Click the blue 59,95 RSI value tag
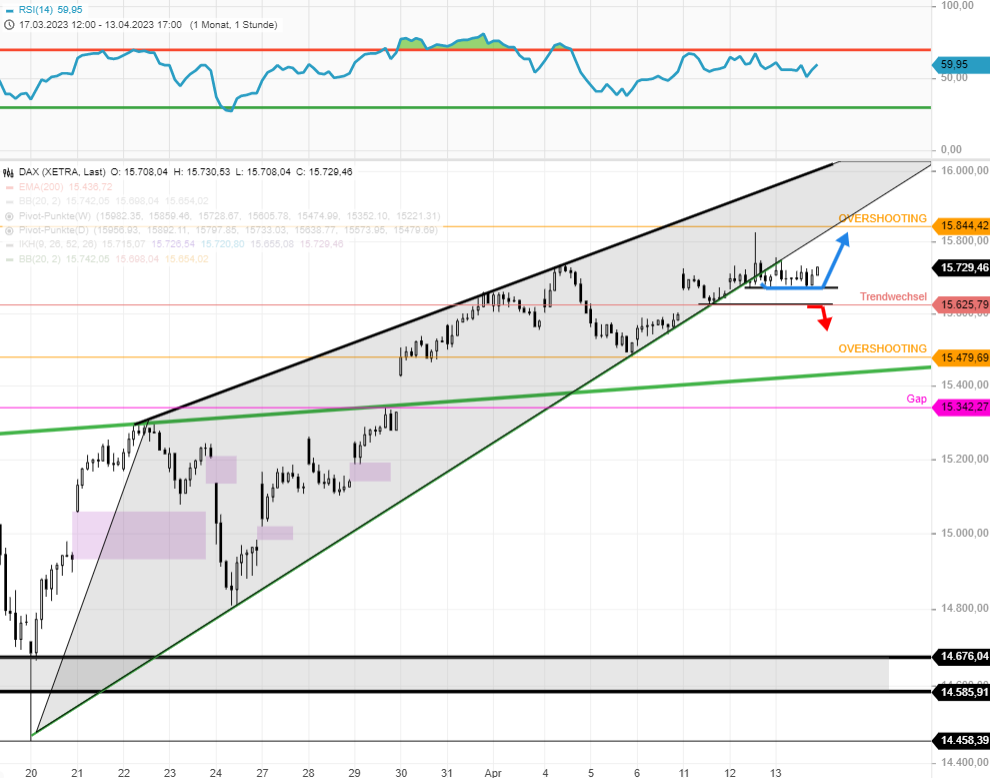The image size is (990, 778). pos(960,64)
